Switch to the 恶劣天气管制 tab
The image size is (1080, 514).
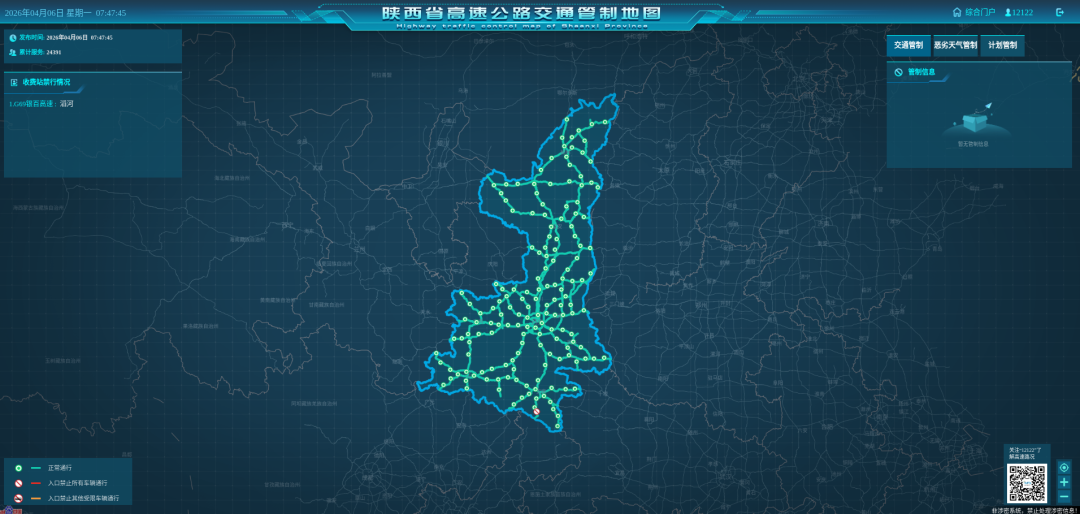(x=955, y=45)
